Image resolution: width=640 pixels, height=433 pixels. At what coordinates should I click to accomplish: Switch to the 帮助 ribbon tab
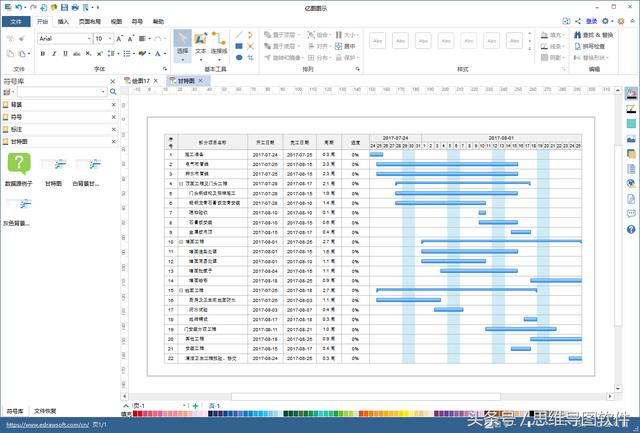(158, 21)
